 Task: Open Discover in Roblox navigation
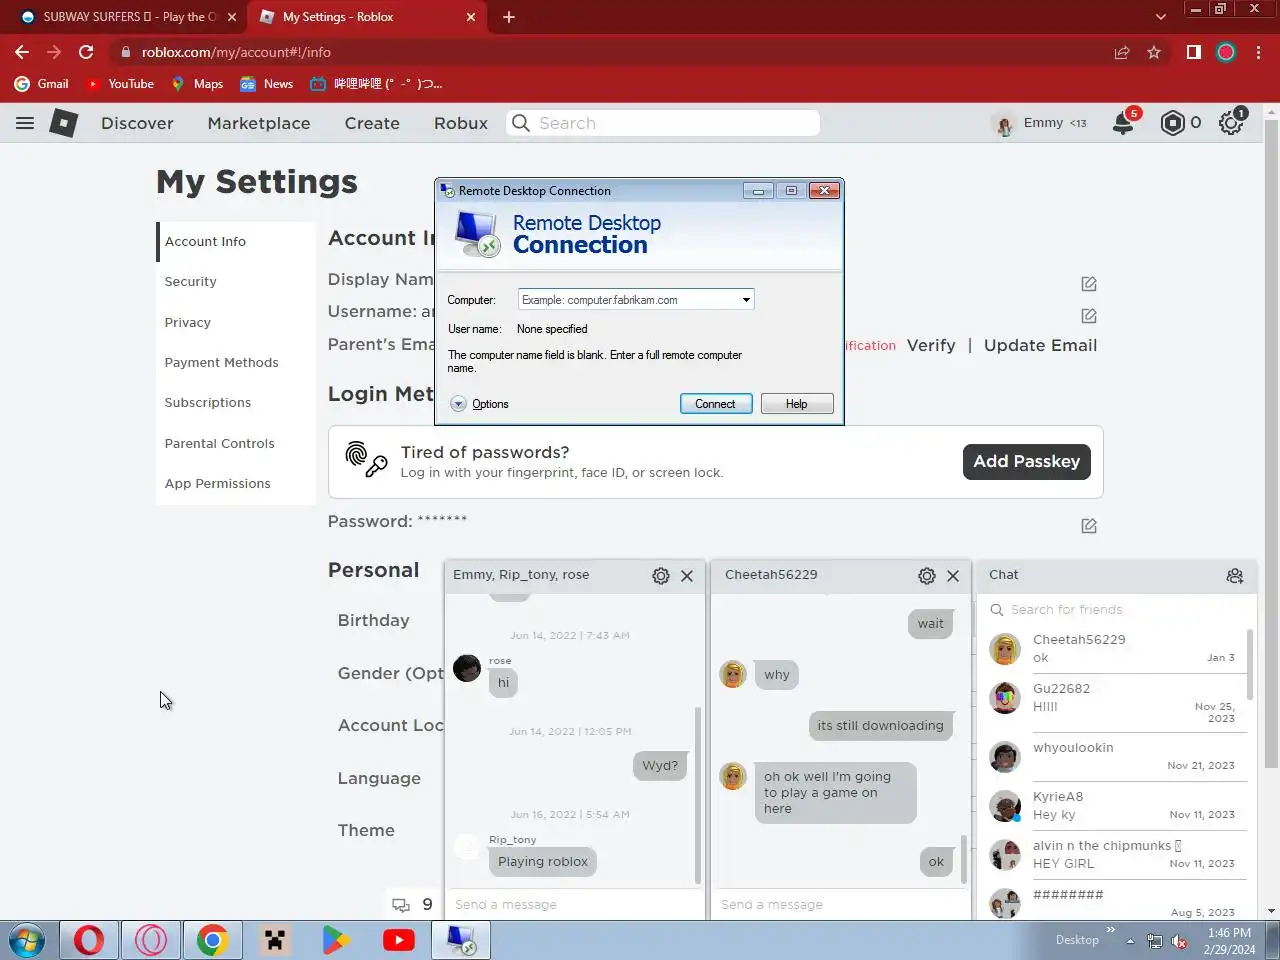coord(137,123)
